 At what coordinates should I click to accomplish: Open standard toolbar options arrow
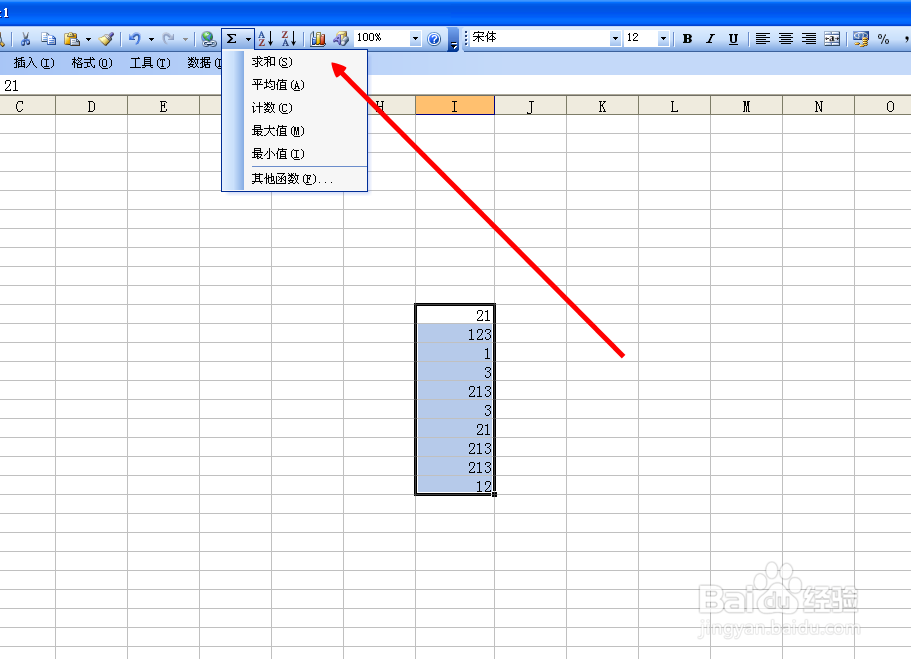tap(453, 40)
